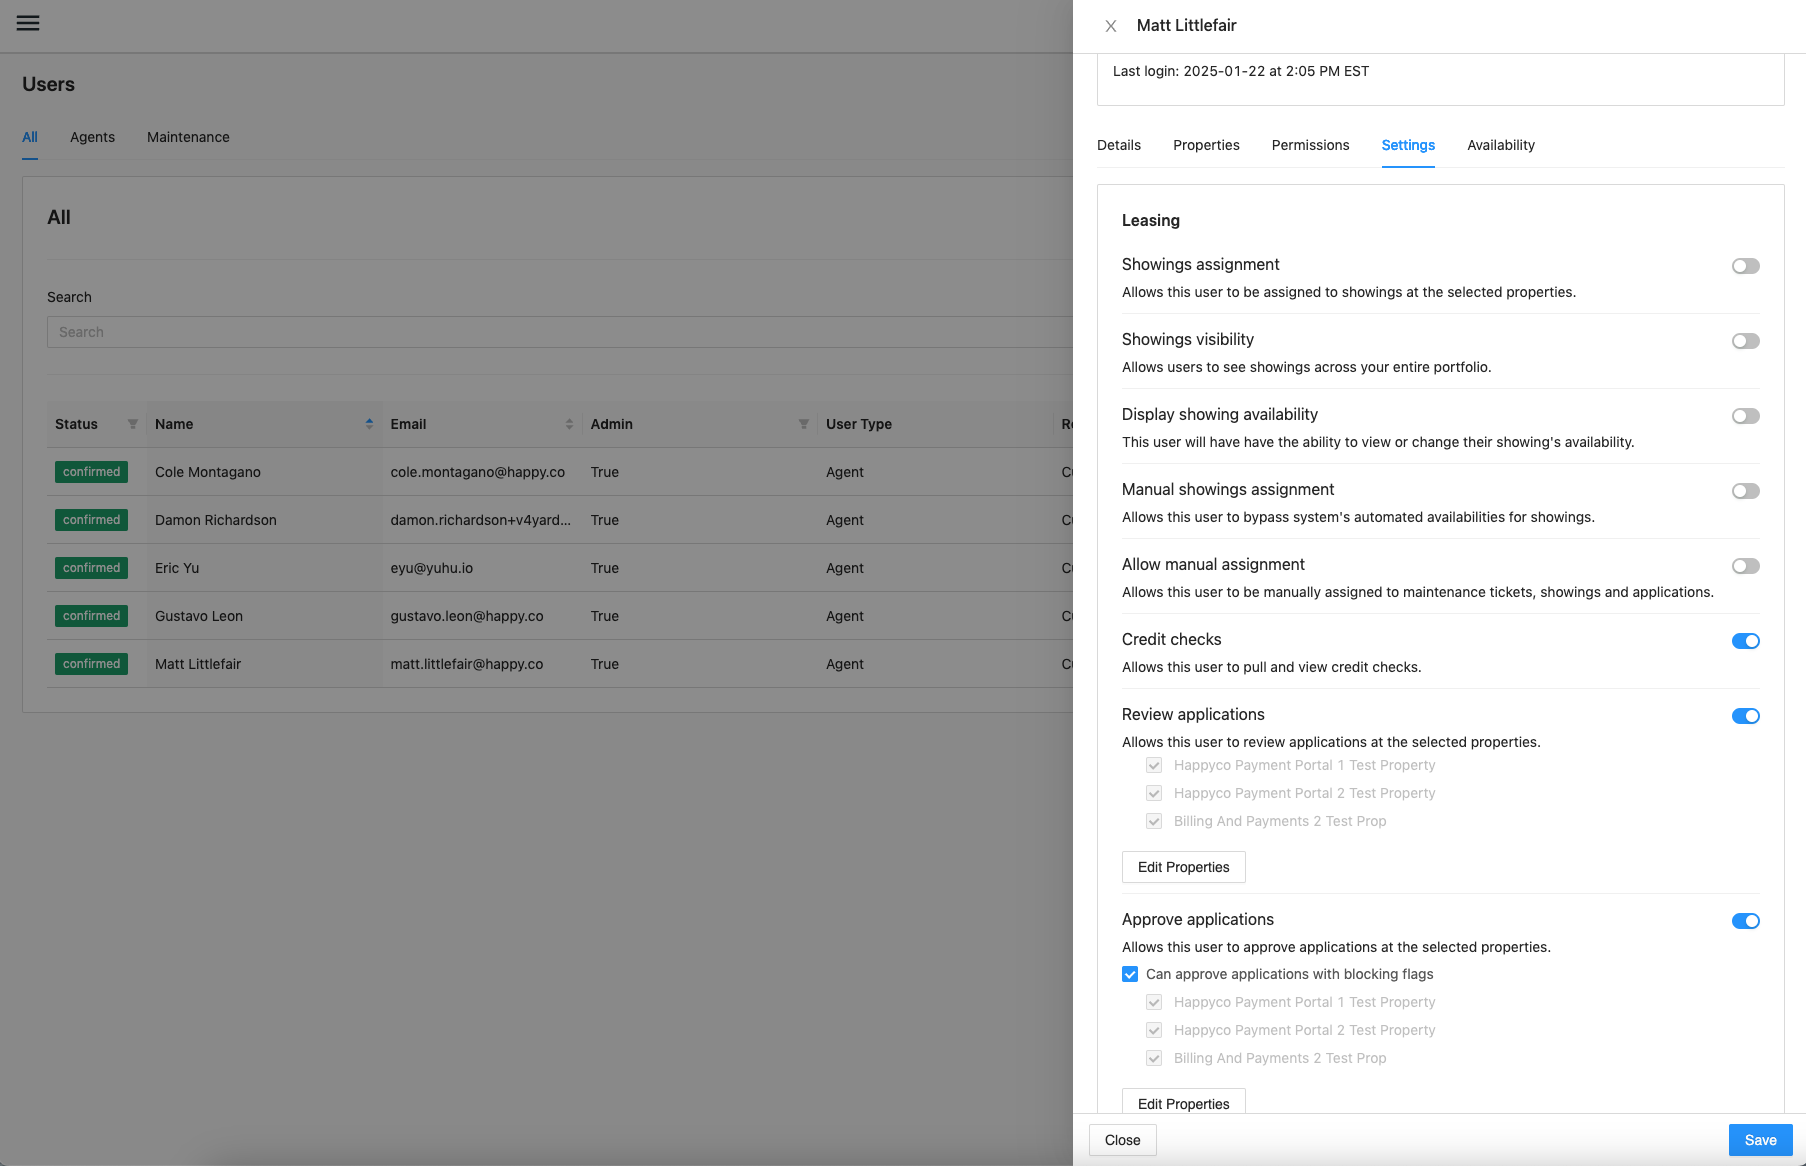Sort users by Email column arrows
This screenshot has height=1166, width=1806.
pos(569,424)
